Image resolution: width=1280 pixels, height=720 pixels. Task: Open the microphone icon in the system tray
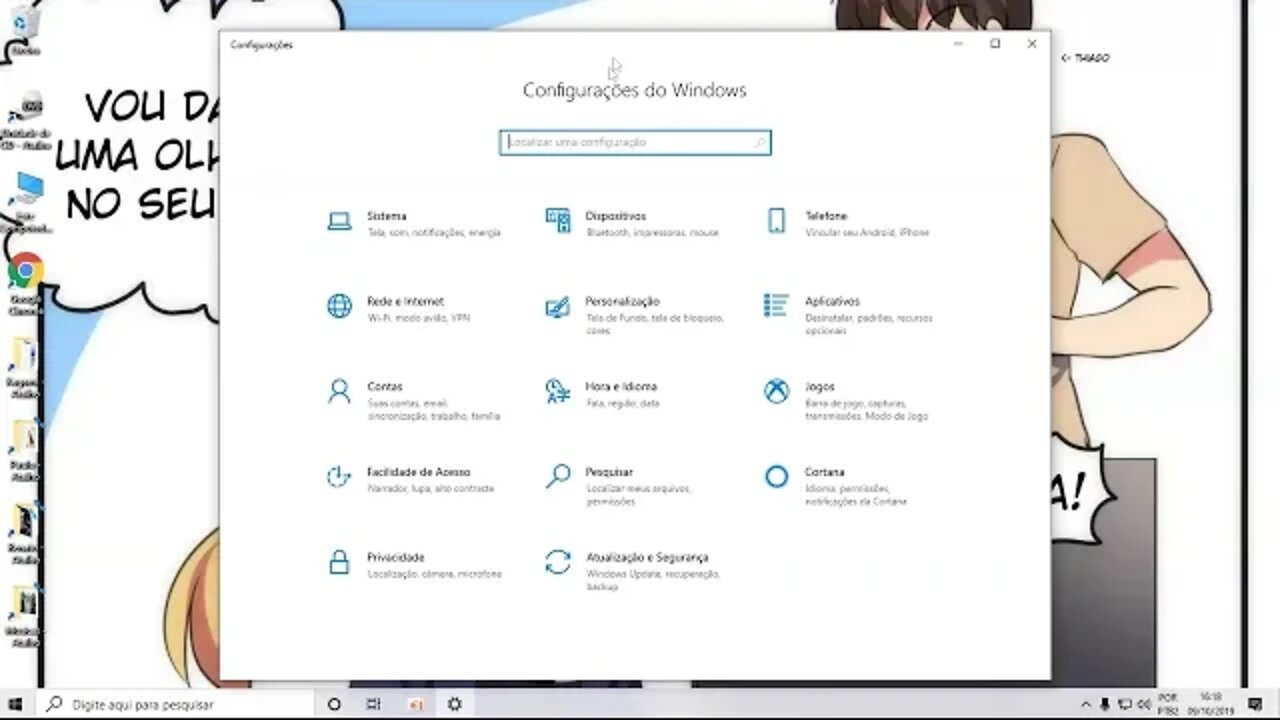(x=1105, y=704)
